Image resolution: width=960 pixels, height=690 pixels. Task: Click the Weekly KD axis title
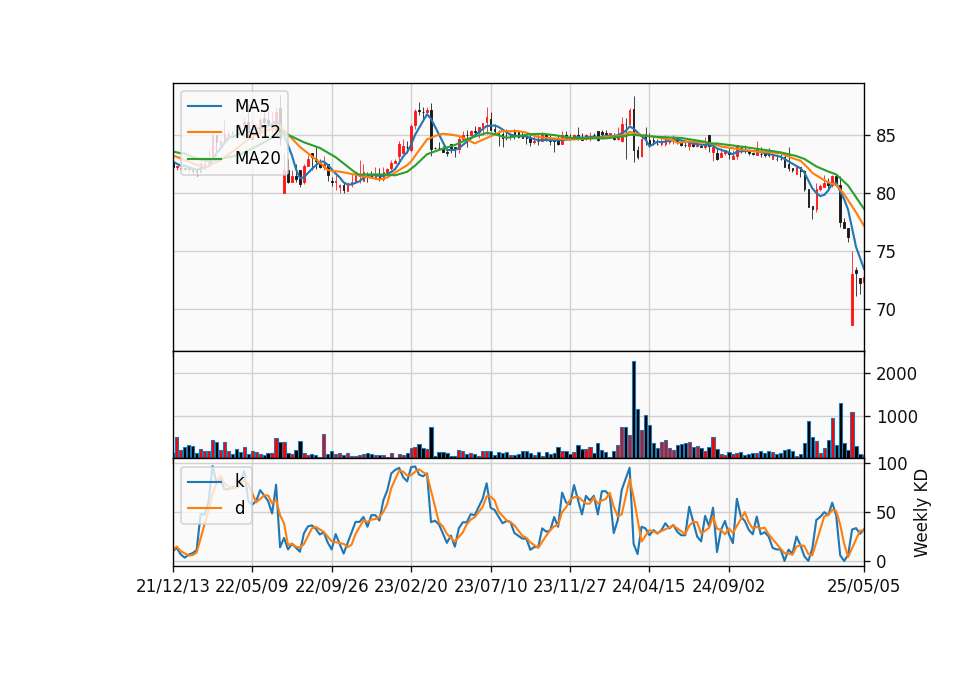tap(921, 514)
